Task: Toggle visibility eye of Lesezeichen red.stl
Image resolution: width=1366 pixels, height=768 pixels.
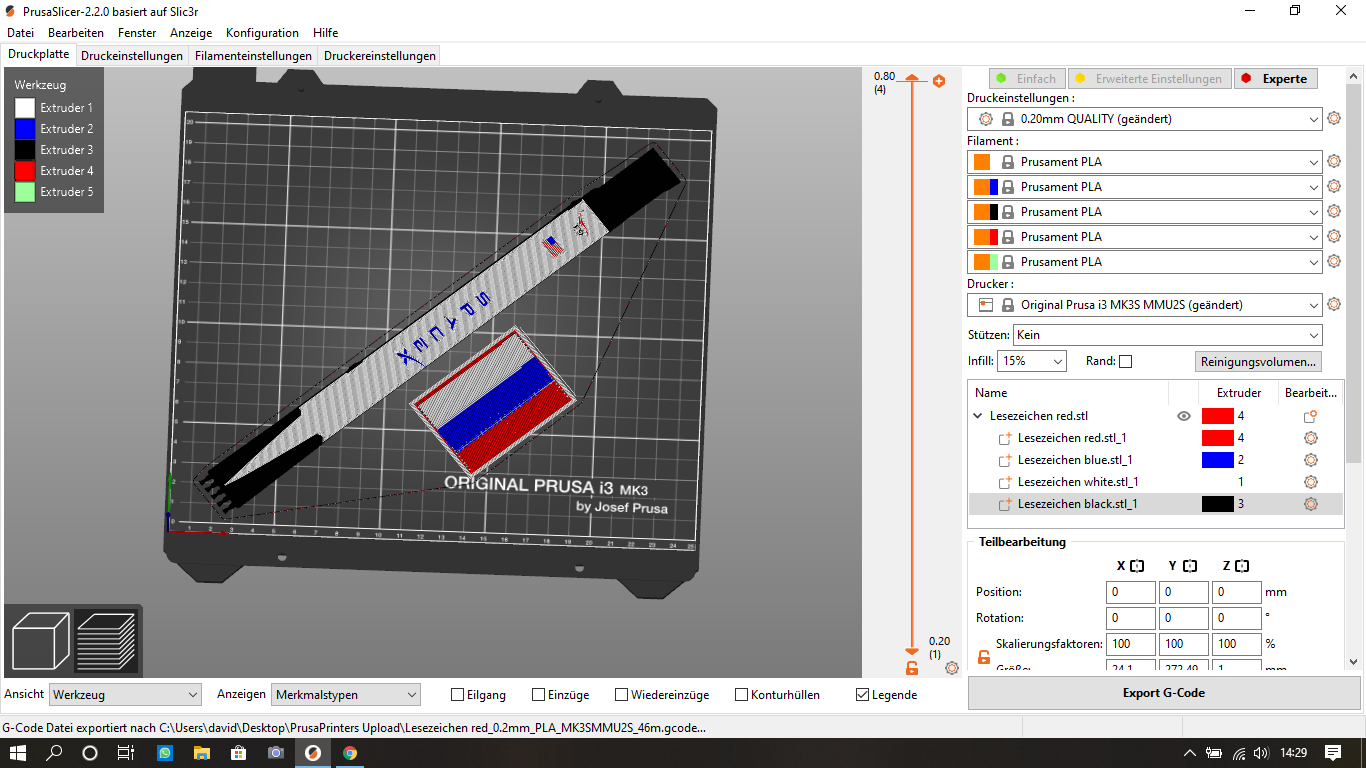Action: (1184, 416)
